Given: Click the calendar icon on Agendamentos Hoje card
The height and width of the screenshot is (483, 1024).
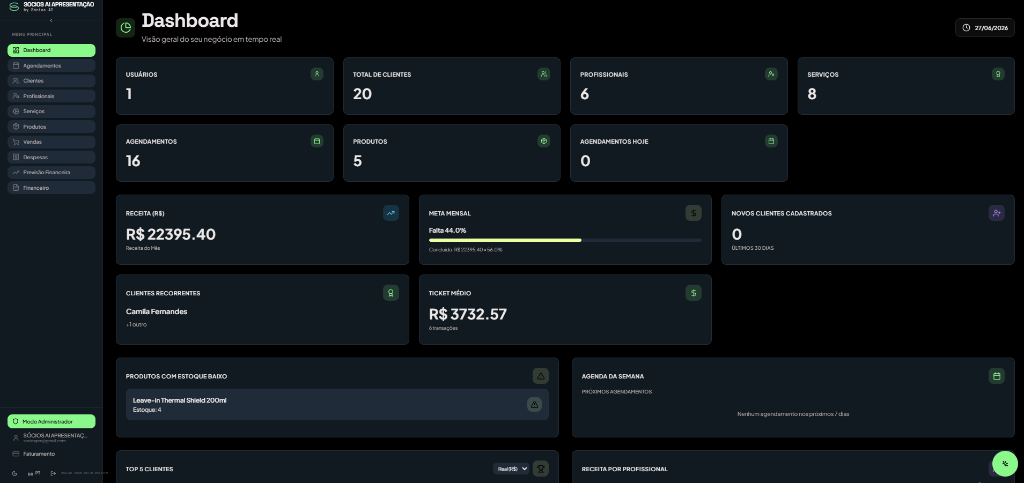Looking at the screenshot, I should point(771,141).
